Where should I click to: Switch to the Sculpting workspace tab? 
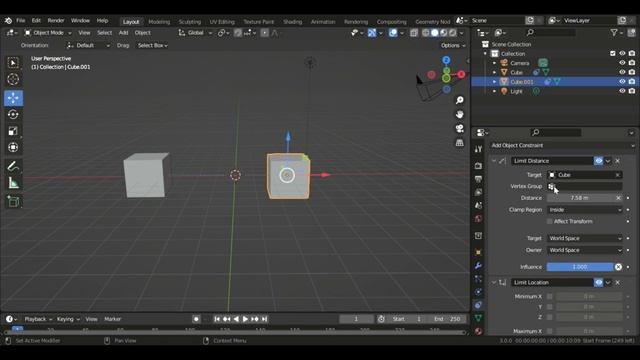[x=190, y=22]
